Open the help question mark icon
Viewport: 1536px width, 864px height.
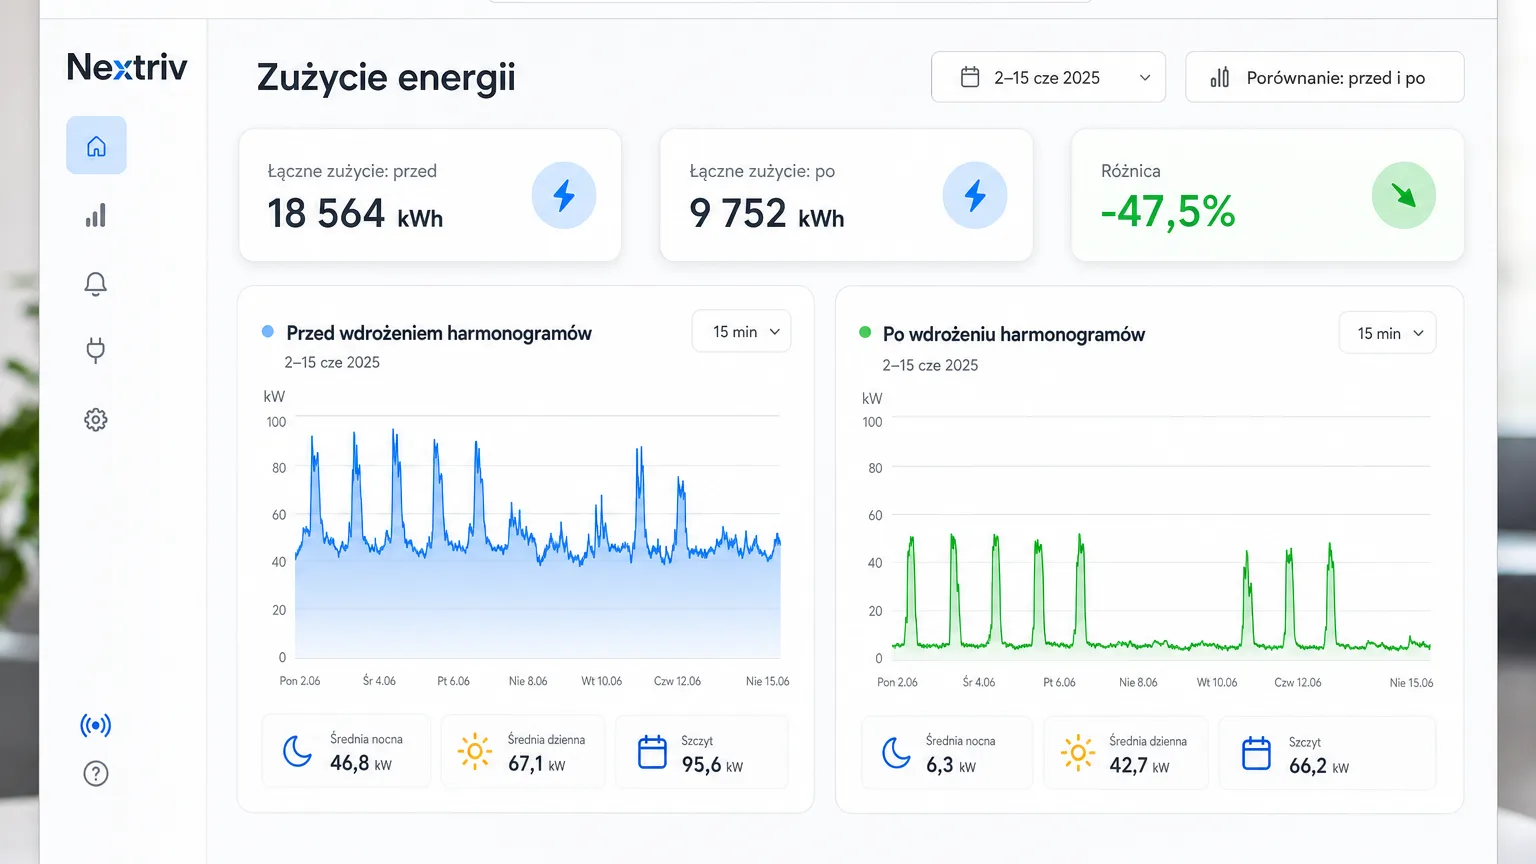(x=96, y=773)
